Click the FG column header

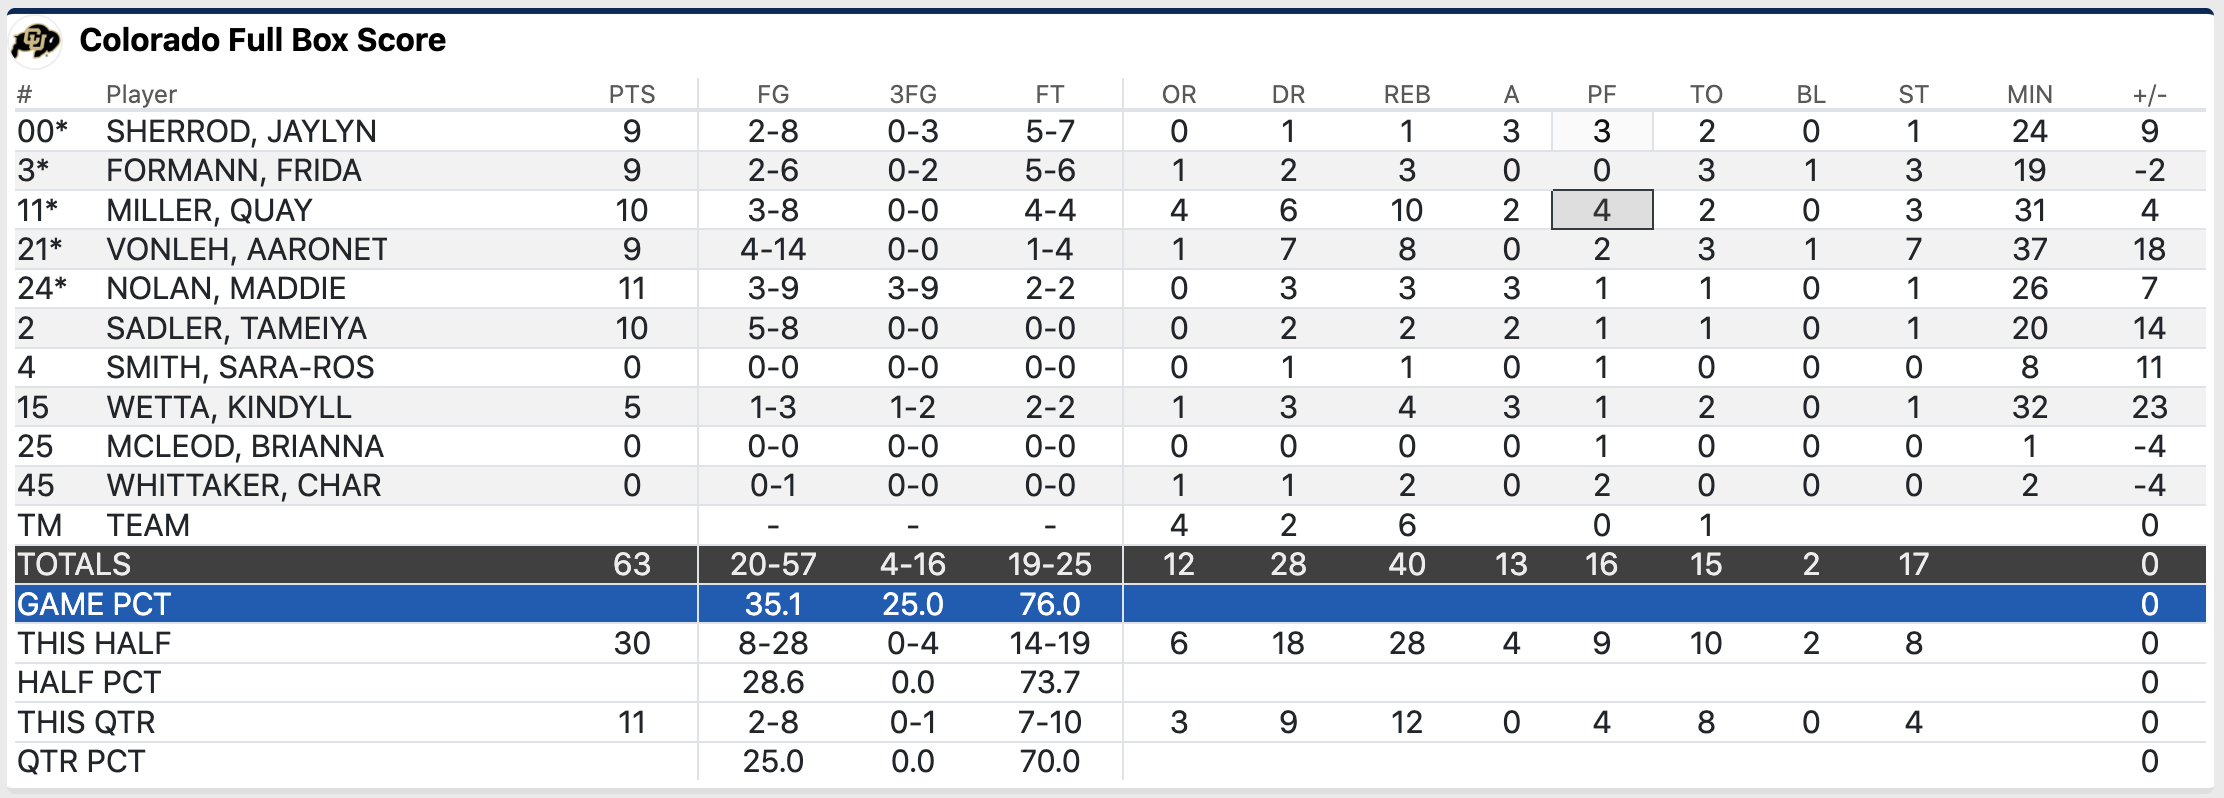pyautogui.click(x=773, y=95)
